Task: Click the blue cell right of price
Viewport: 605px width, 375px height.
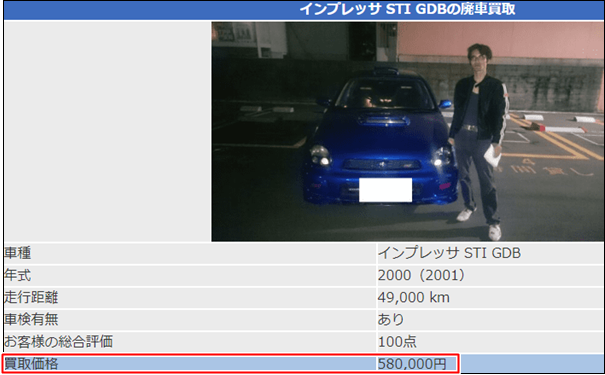Action: click(532, 364)
